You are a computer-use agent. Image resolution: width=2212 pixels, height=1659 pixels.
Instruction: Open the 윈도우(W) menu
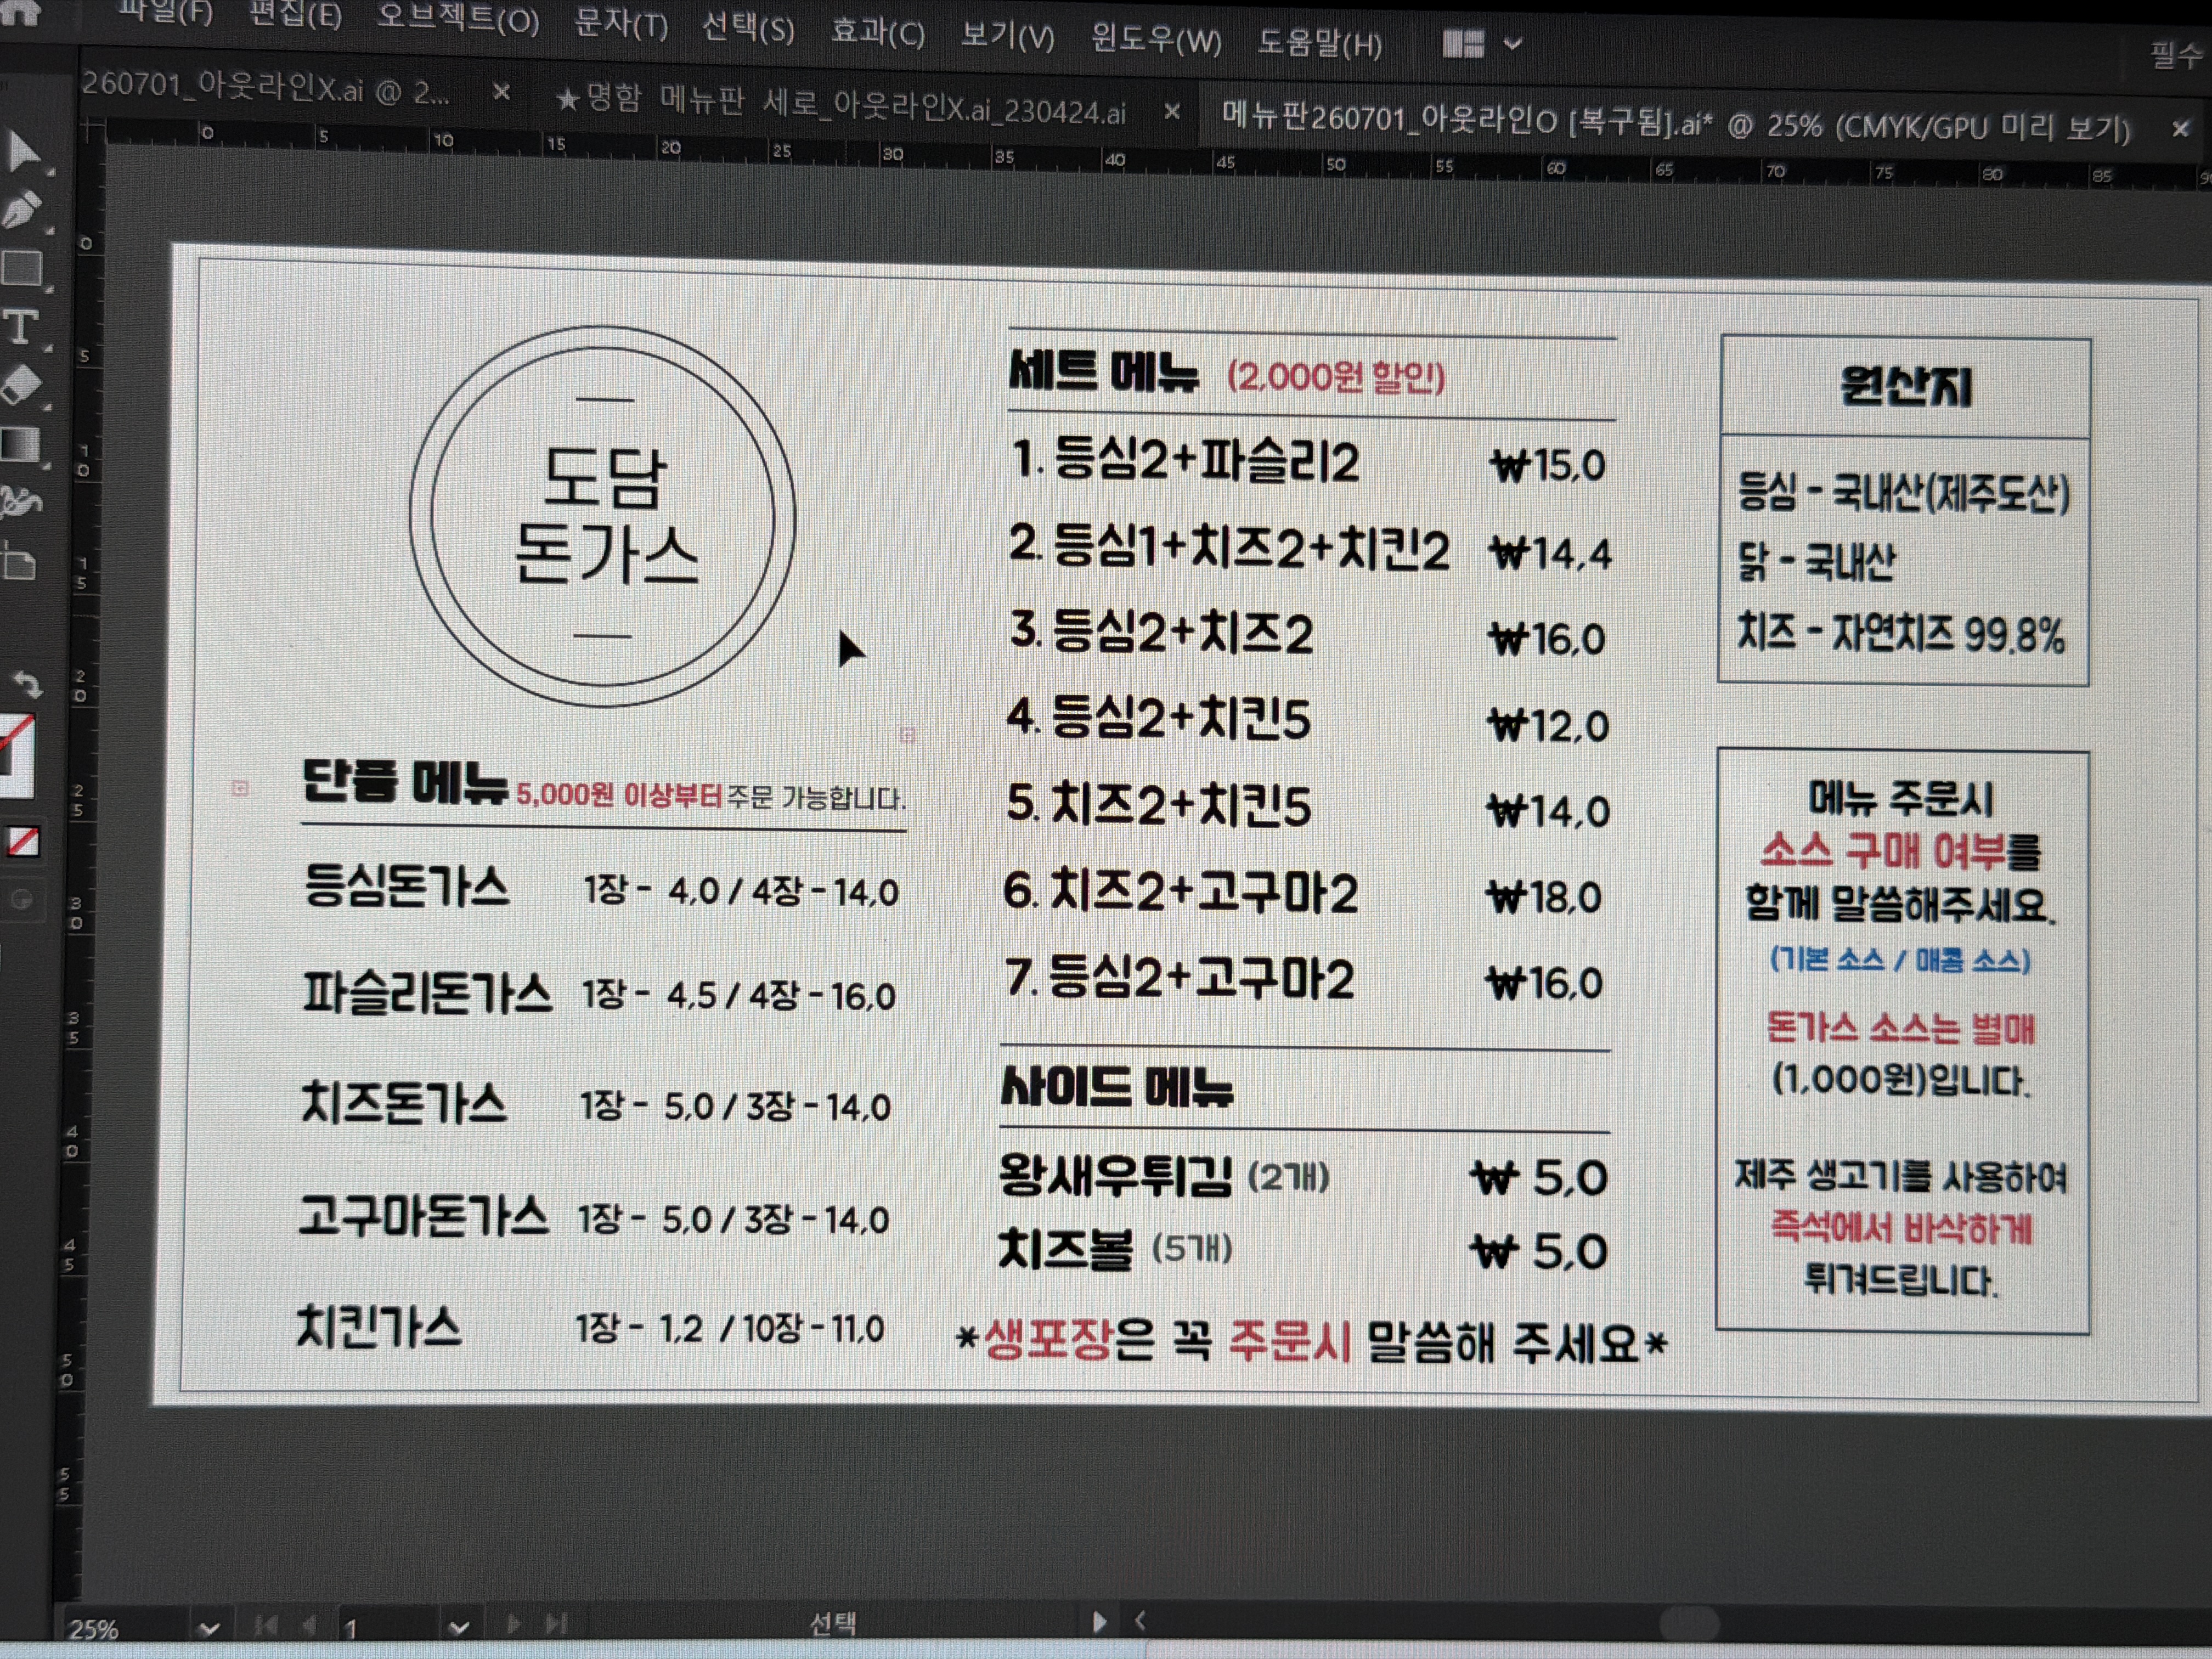[1156, 40]
